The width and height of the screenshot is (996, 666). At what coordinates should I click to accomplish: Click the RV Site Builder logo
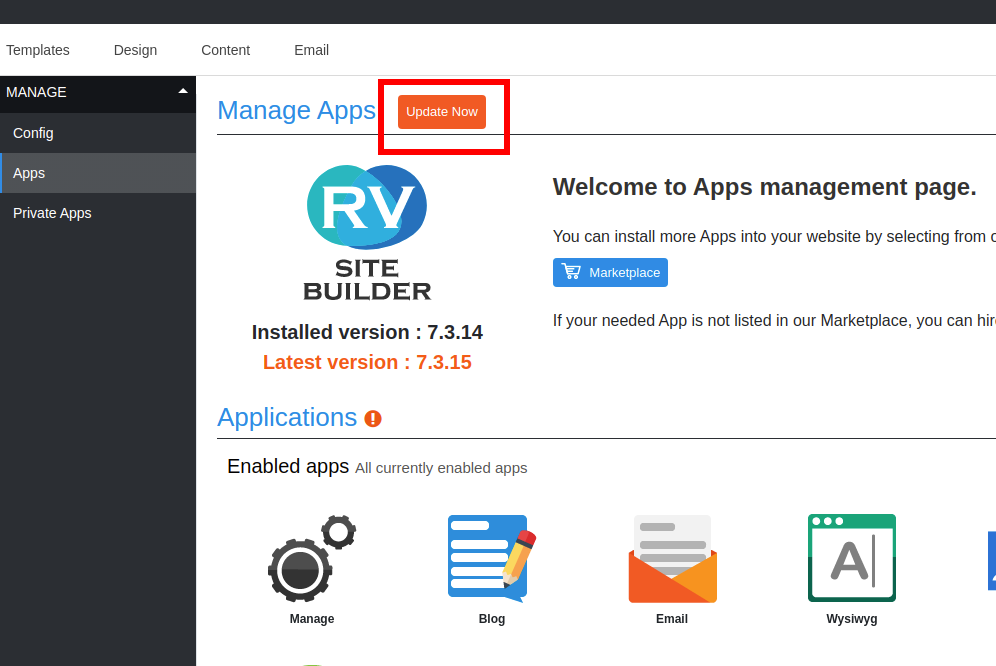coord(367,233)
